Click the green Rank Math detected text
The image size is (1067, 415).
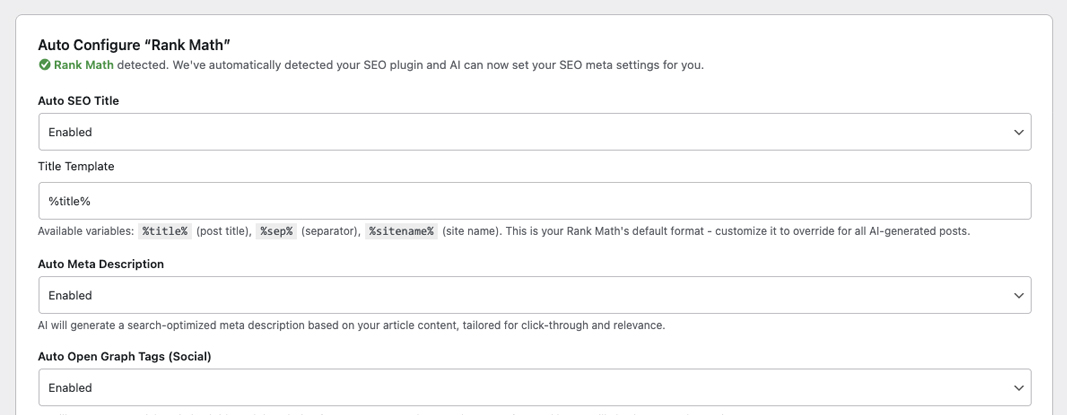pos(84,65)
